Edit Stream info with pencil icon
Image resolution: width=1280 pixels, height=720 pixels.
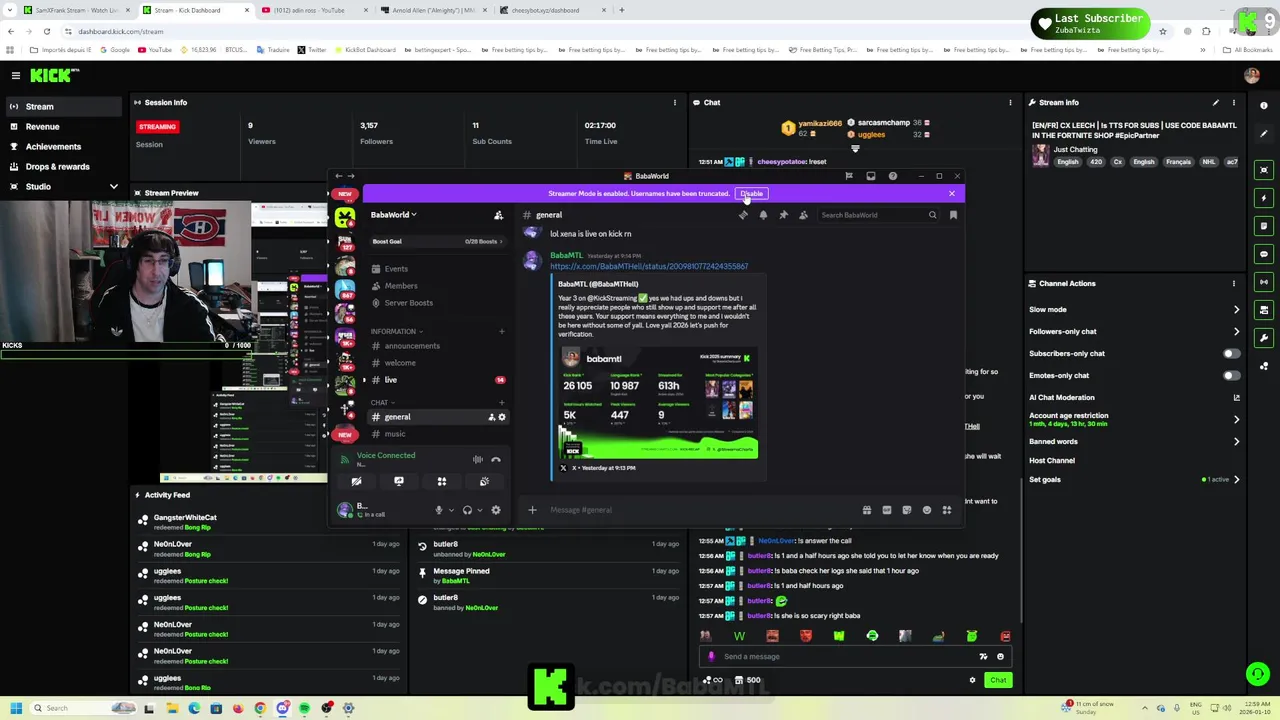coord(1215,103)
